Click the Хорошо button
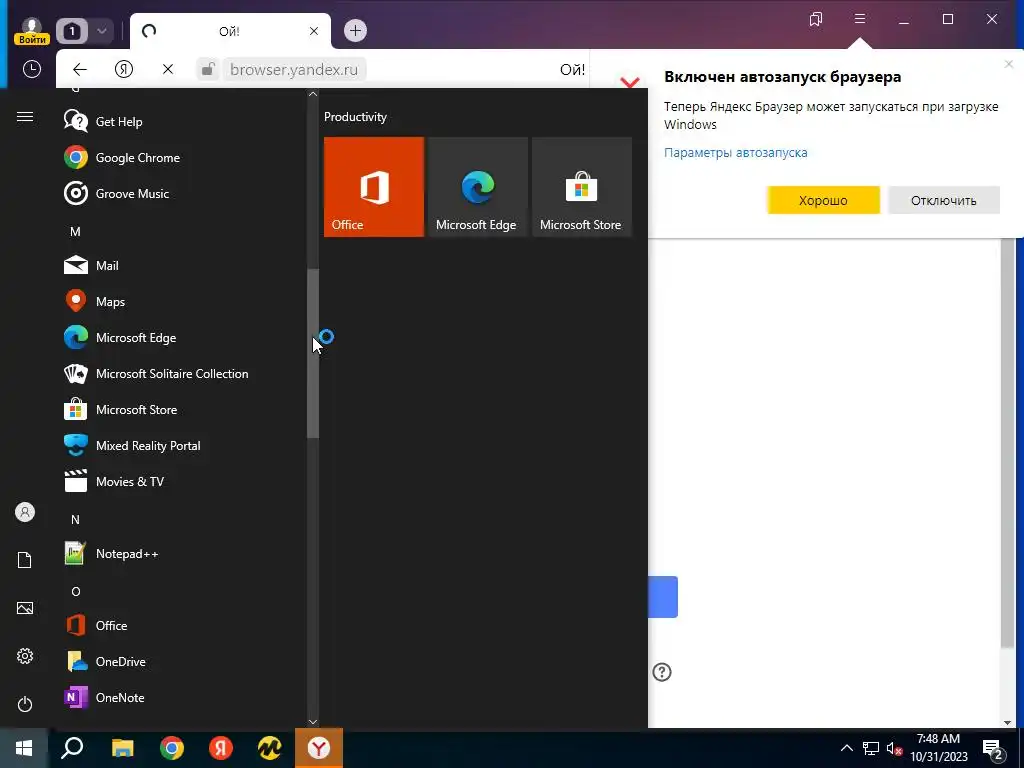This screenshot has width=1024, height=768. (x=824, y=200)
